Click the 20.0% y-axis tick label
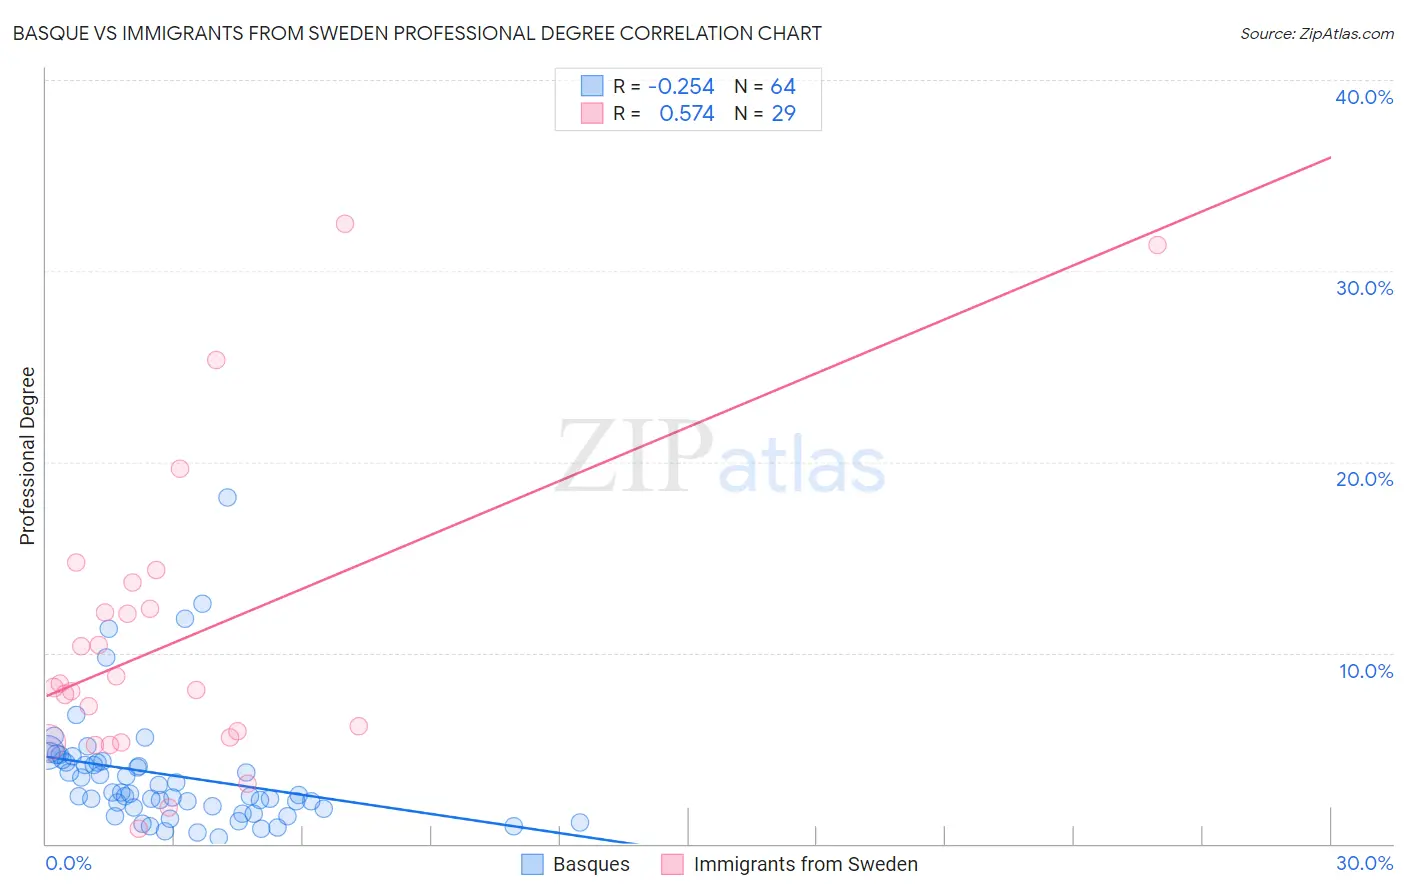 [1364, 479]
